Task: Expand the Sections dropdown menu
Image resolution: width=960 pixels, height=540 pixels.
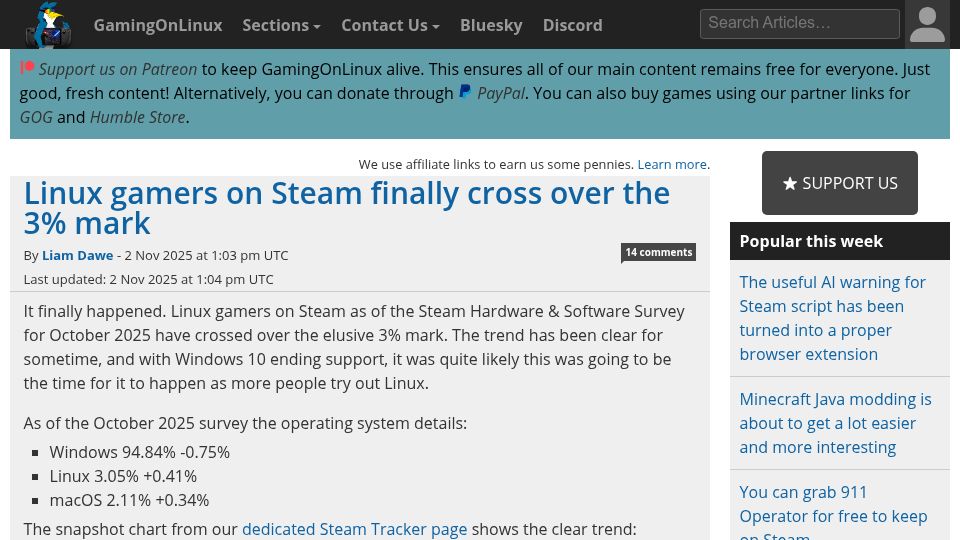Action: pos(281,25)
